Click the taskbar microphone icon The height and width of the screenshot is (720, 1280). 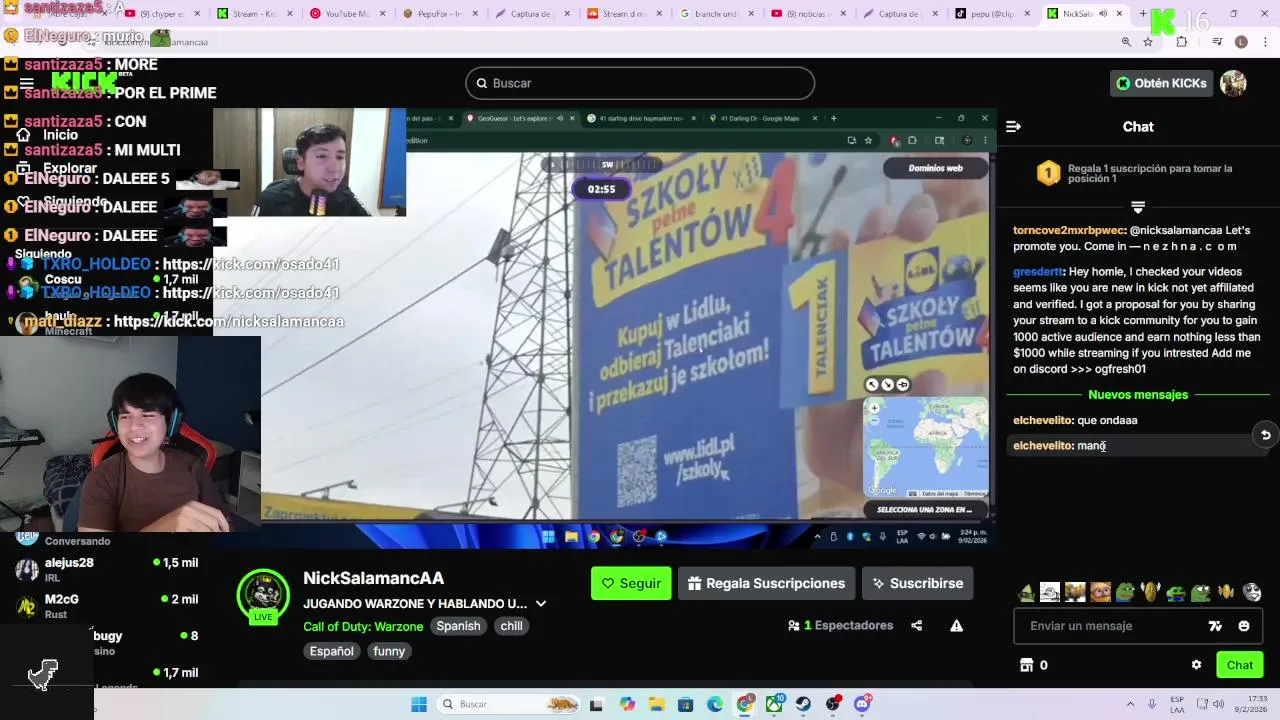click(x=1152, y=704)
